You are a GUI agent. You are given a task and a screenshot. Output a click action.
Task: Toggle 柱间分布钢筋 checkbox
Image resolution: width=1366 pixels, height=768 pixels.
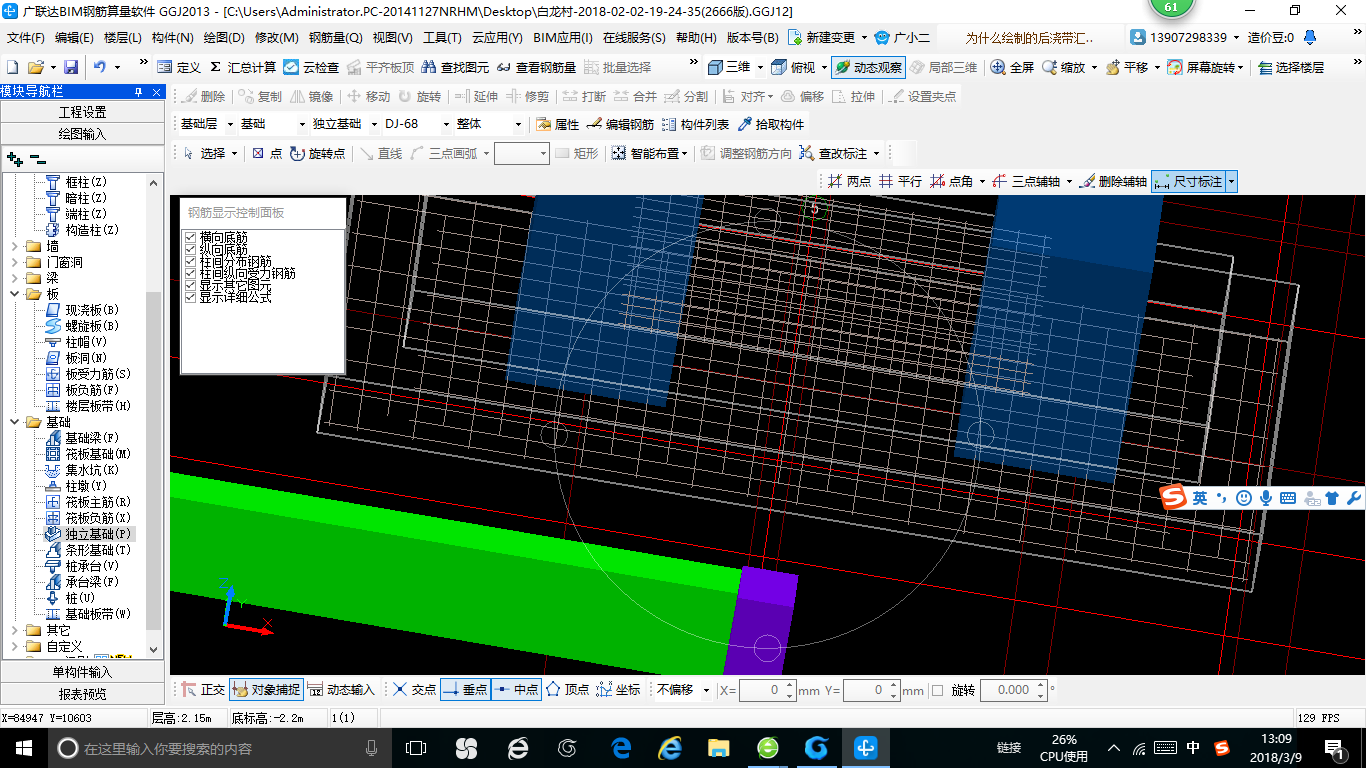click(190, 261)
